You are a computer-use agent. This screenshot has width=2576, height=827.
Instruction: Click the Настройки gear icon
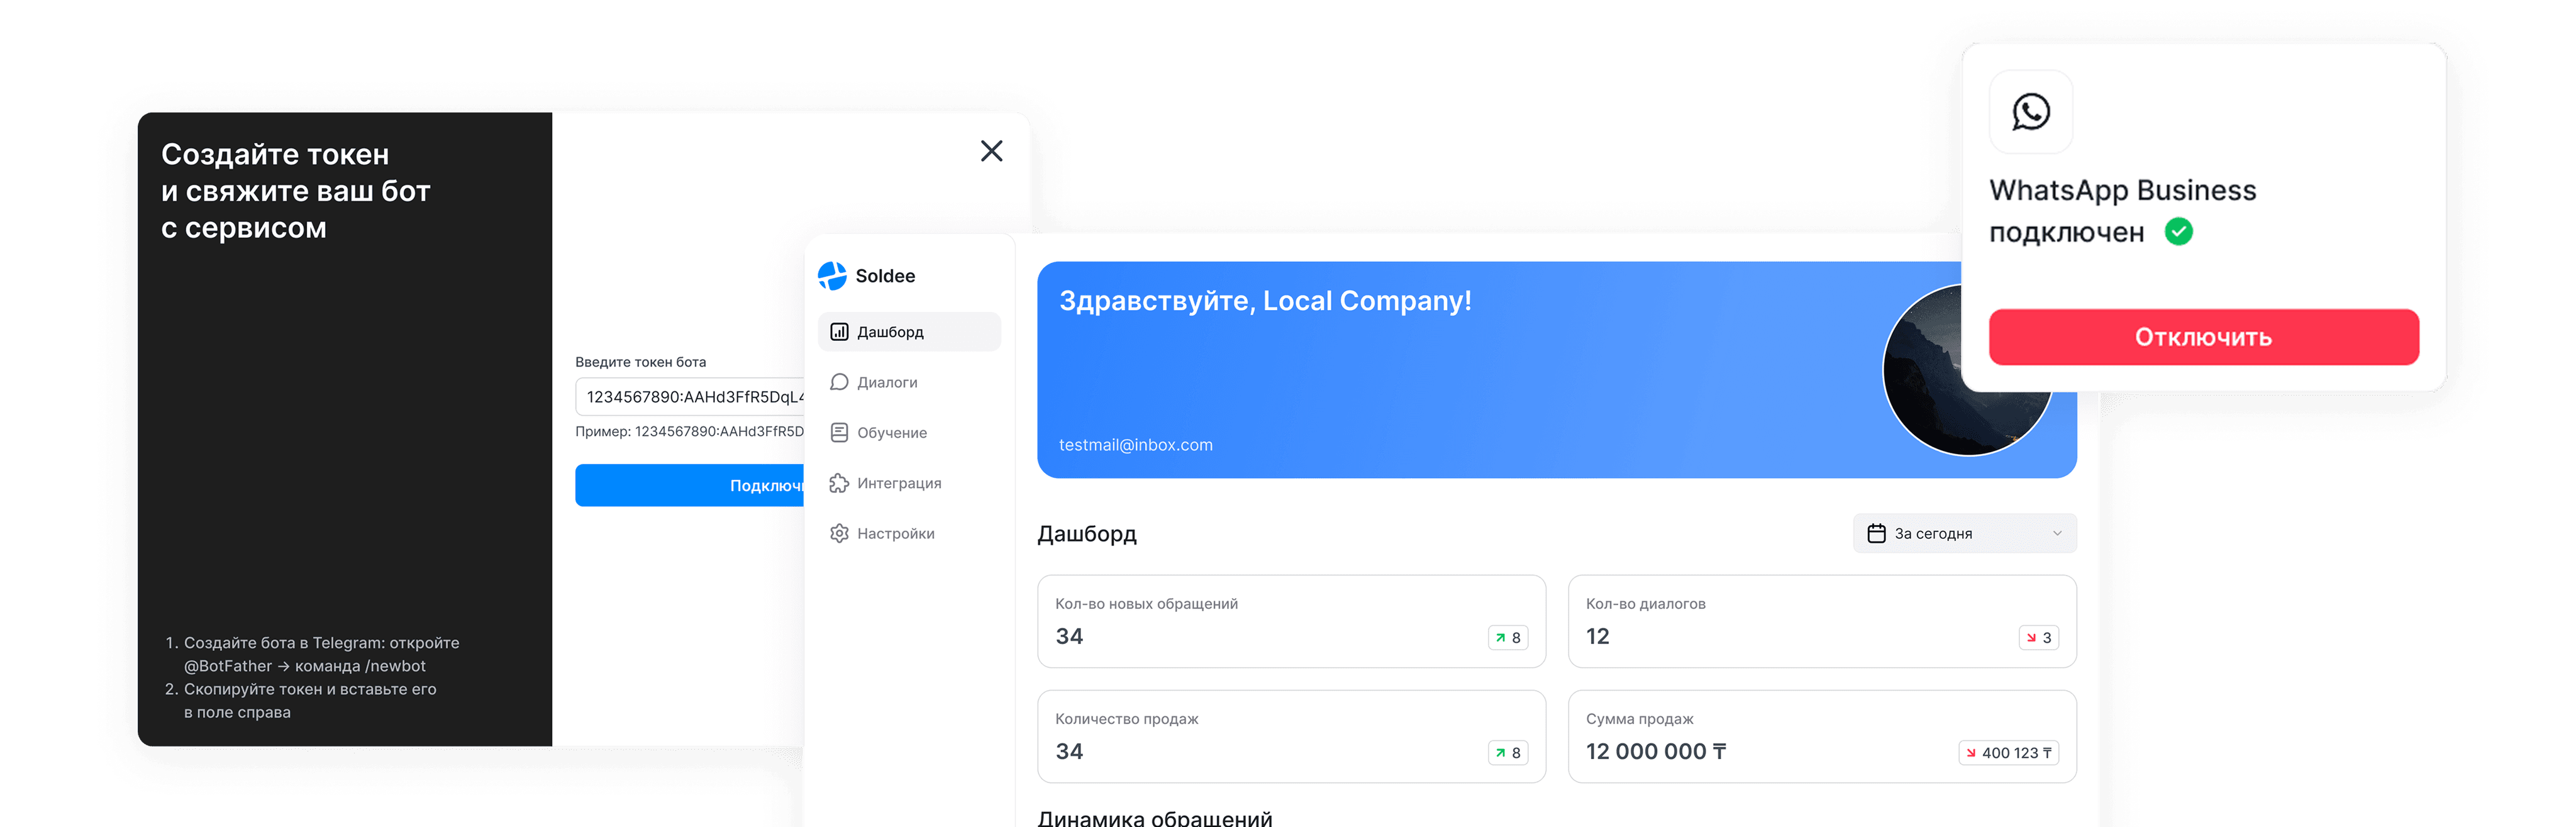tap(839, 534)
